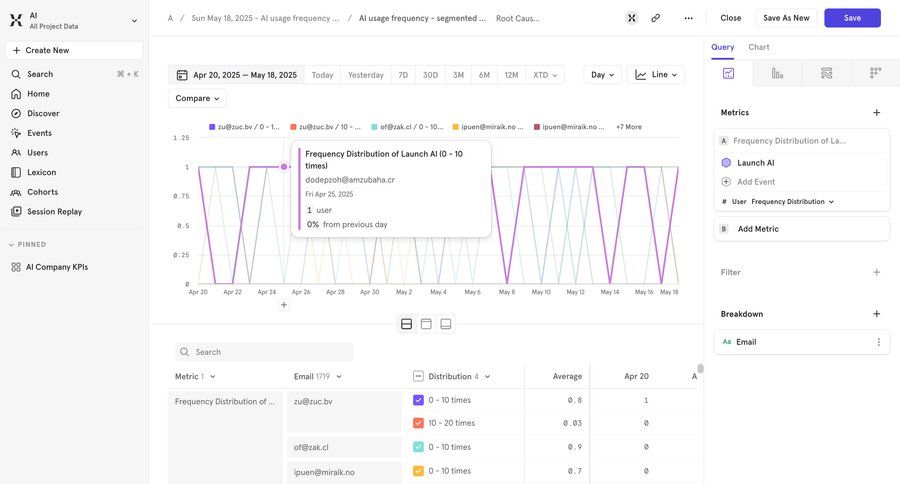
Task: Add annotation plus below chart
Action: (284, 305)
